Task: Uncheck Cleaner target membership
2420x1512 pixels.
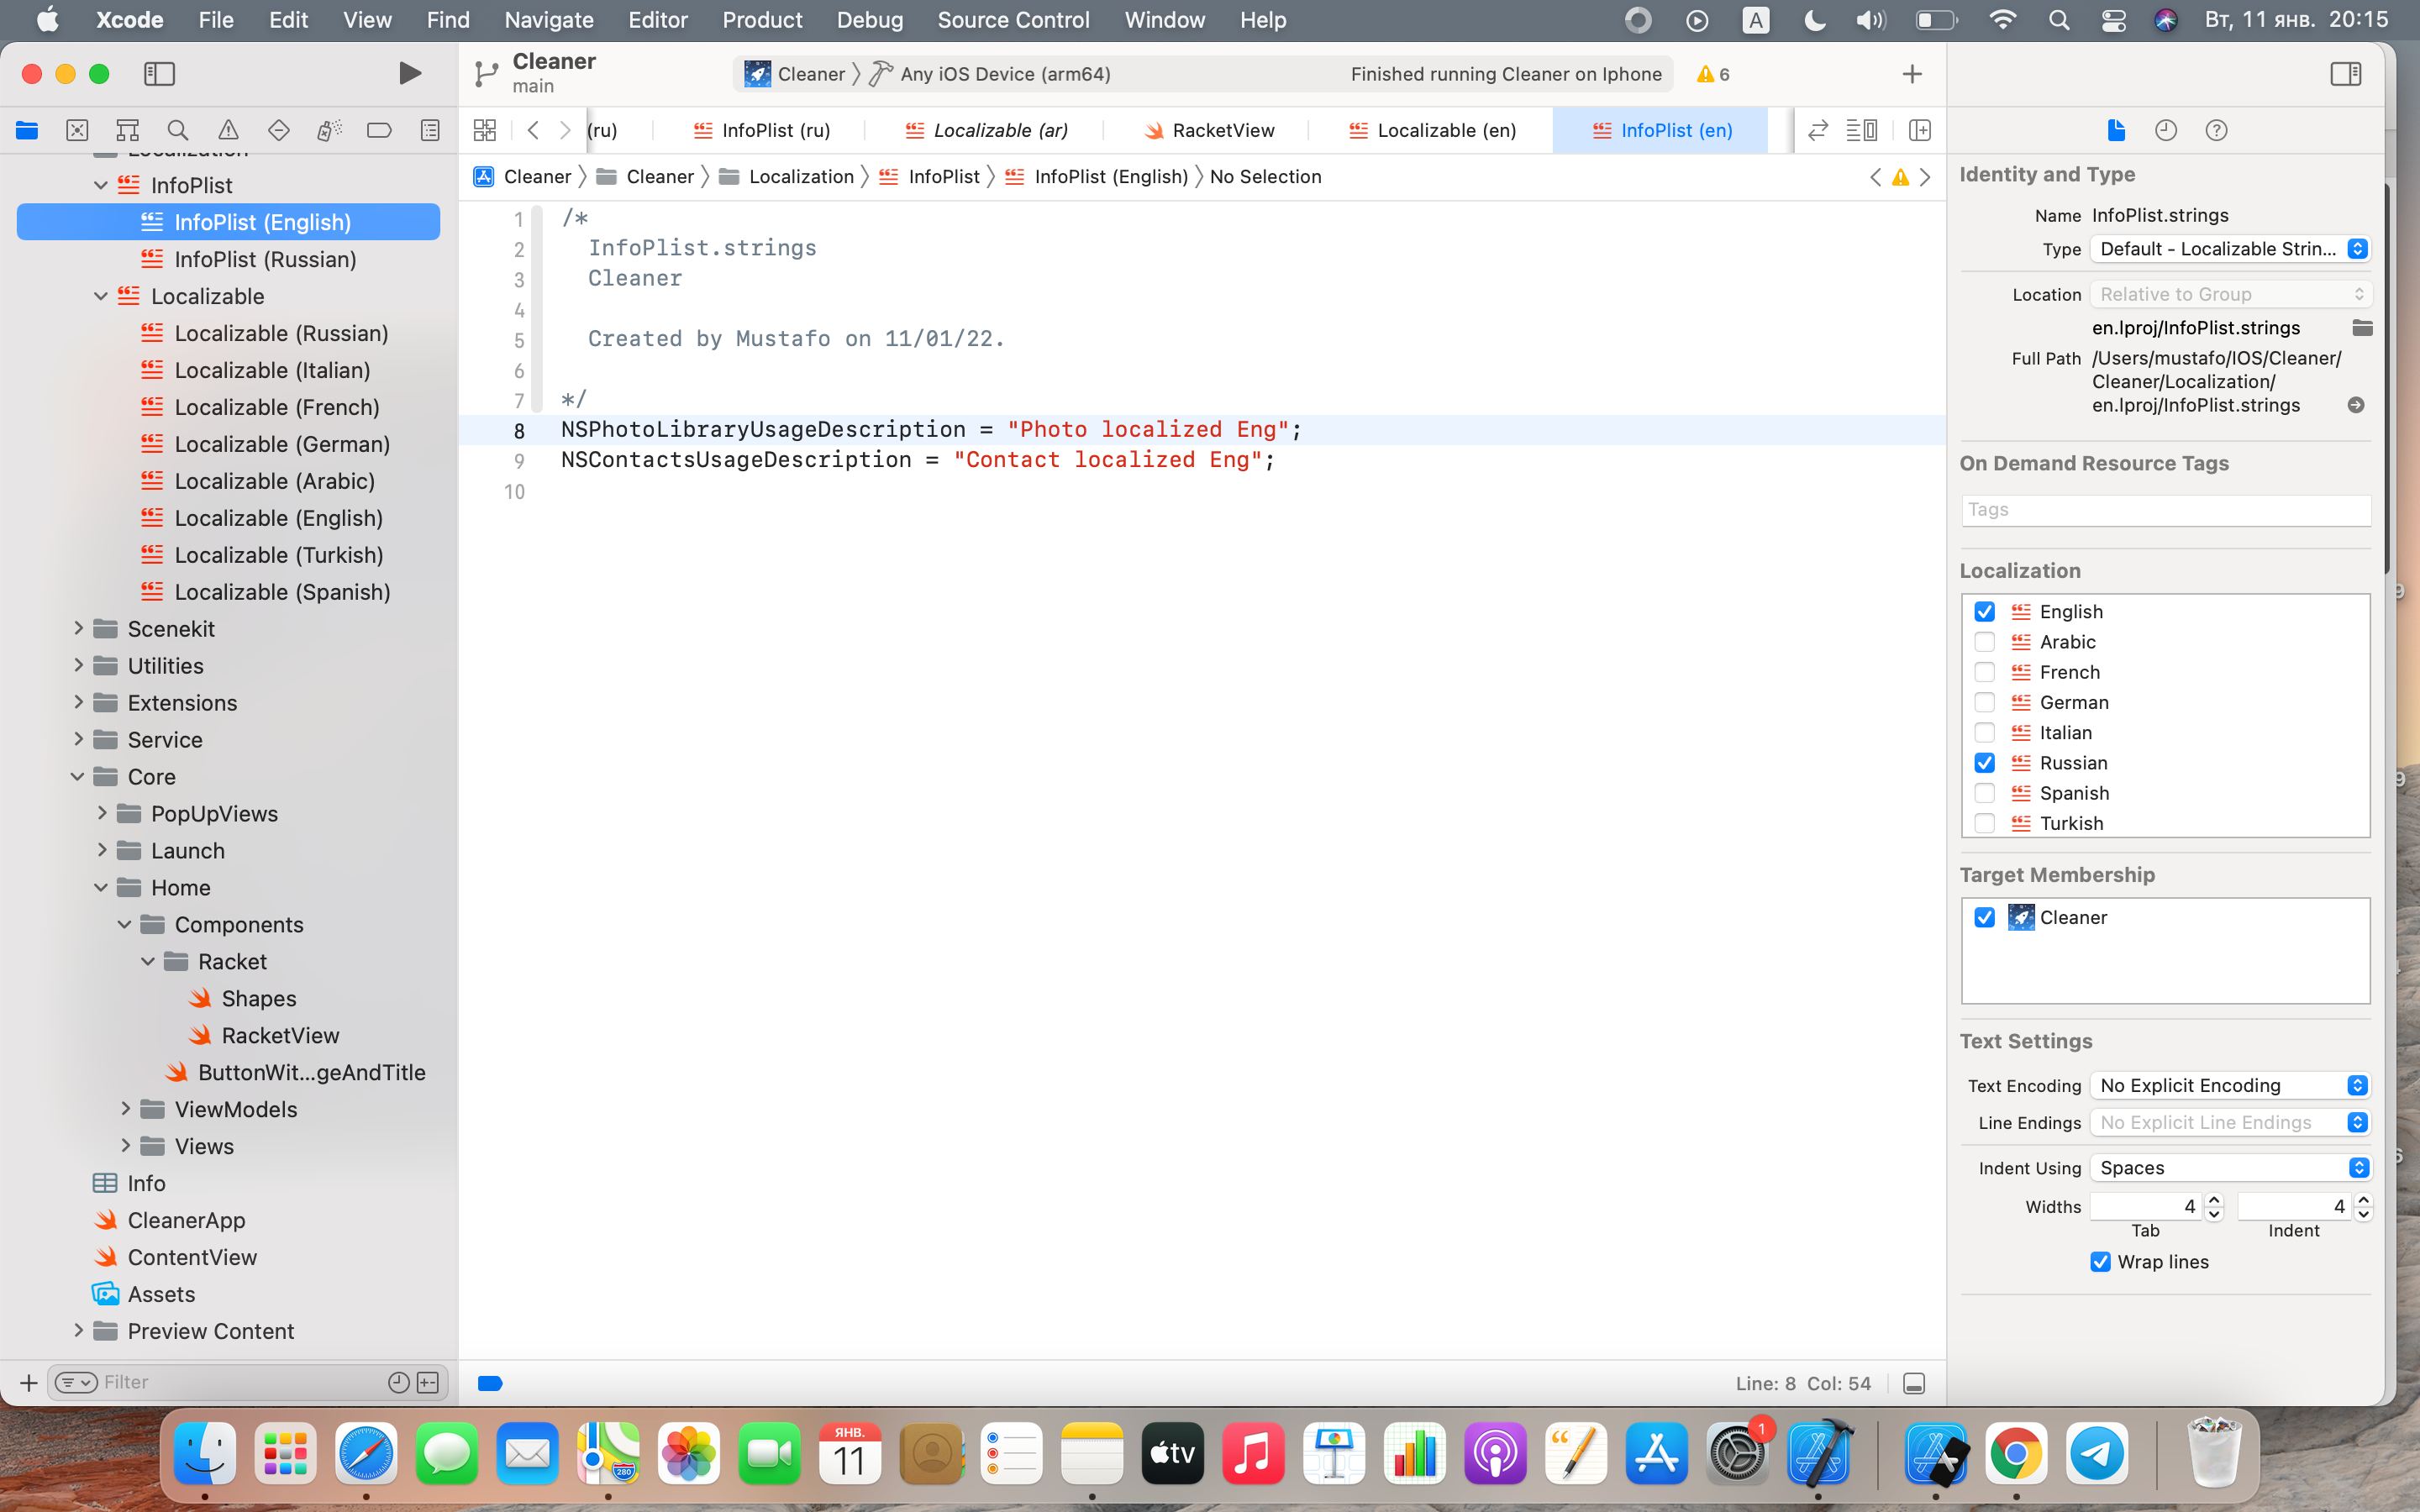Action: [x=1985, y=917]
